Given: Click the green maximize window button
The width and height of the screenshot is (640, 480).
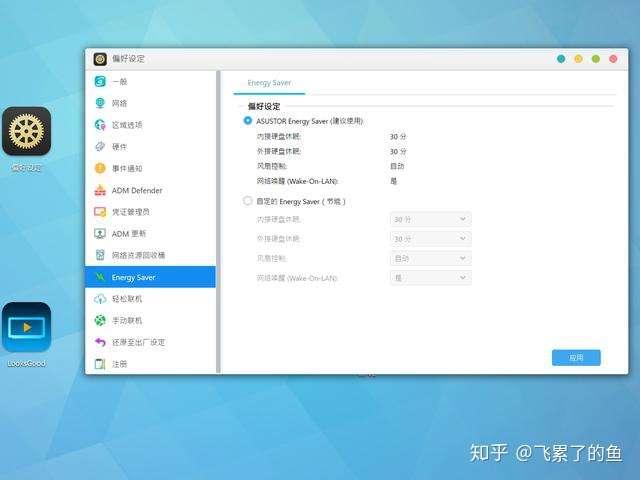Looking at the screenshot, I should pos(596,59).
